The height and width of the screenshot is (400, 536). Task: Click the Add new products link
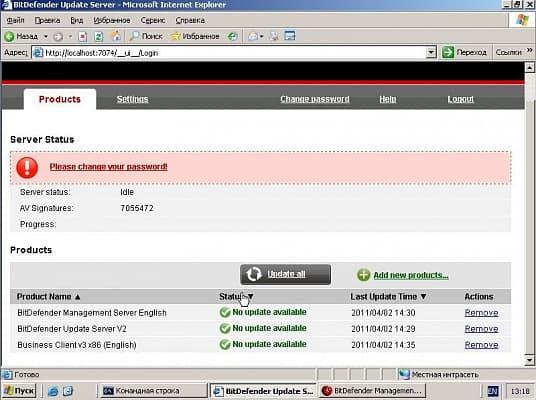411,275
